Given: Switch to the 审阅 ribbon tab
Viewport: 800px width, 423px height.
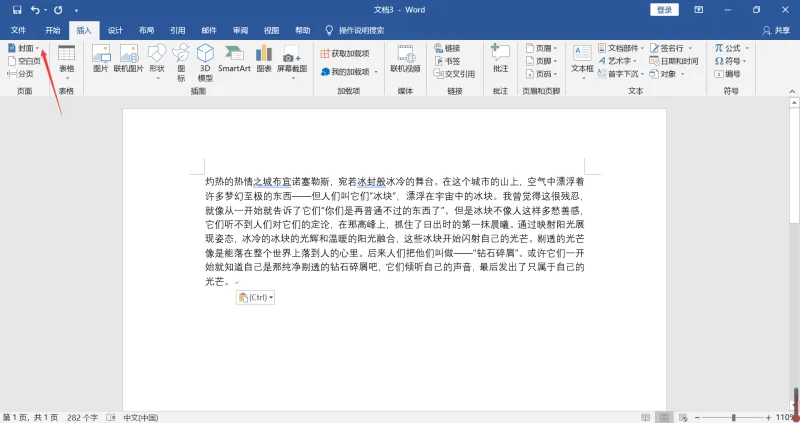Looking at the screenshot, I should tap(240, 30).
